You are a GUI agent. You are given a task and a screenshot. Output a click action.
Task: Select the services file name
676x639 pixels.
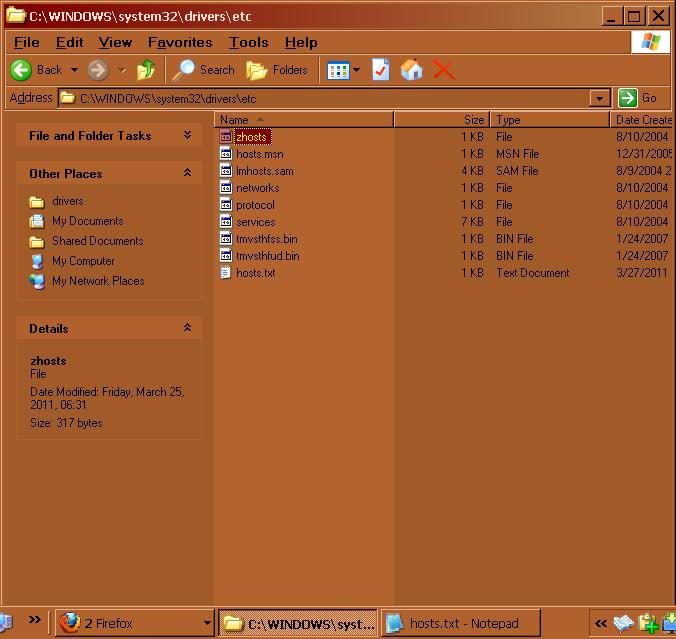point(256,222)
